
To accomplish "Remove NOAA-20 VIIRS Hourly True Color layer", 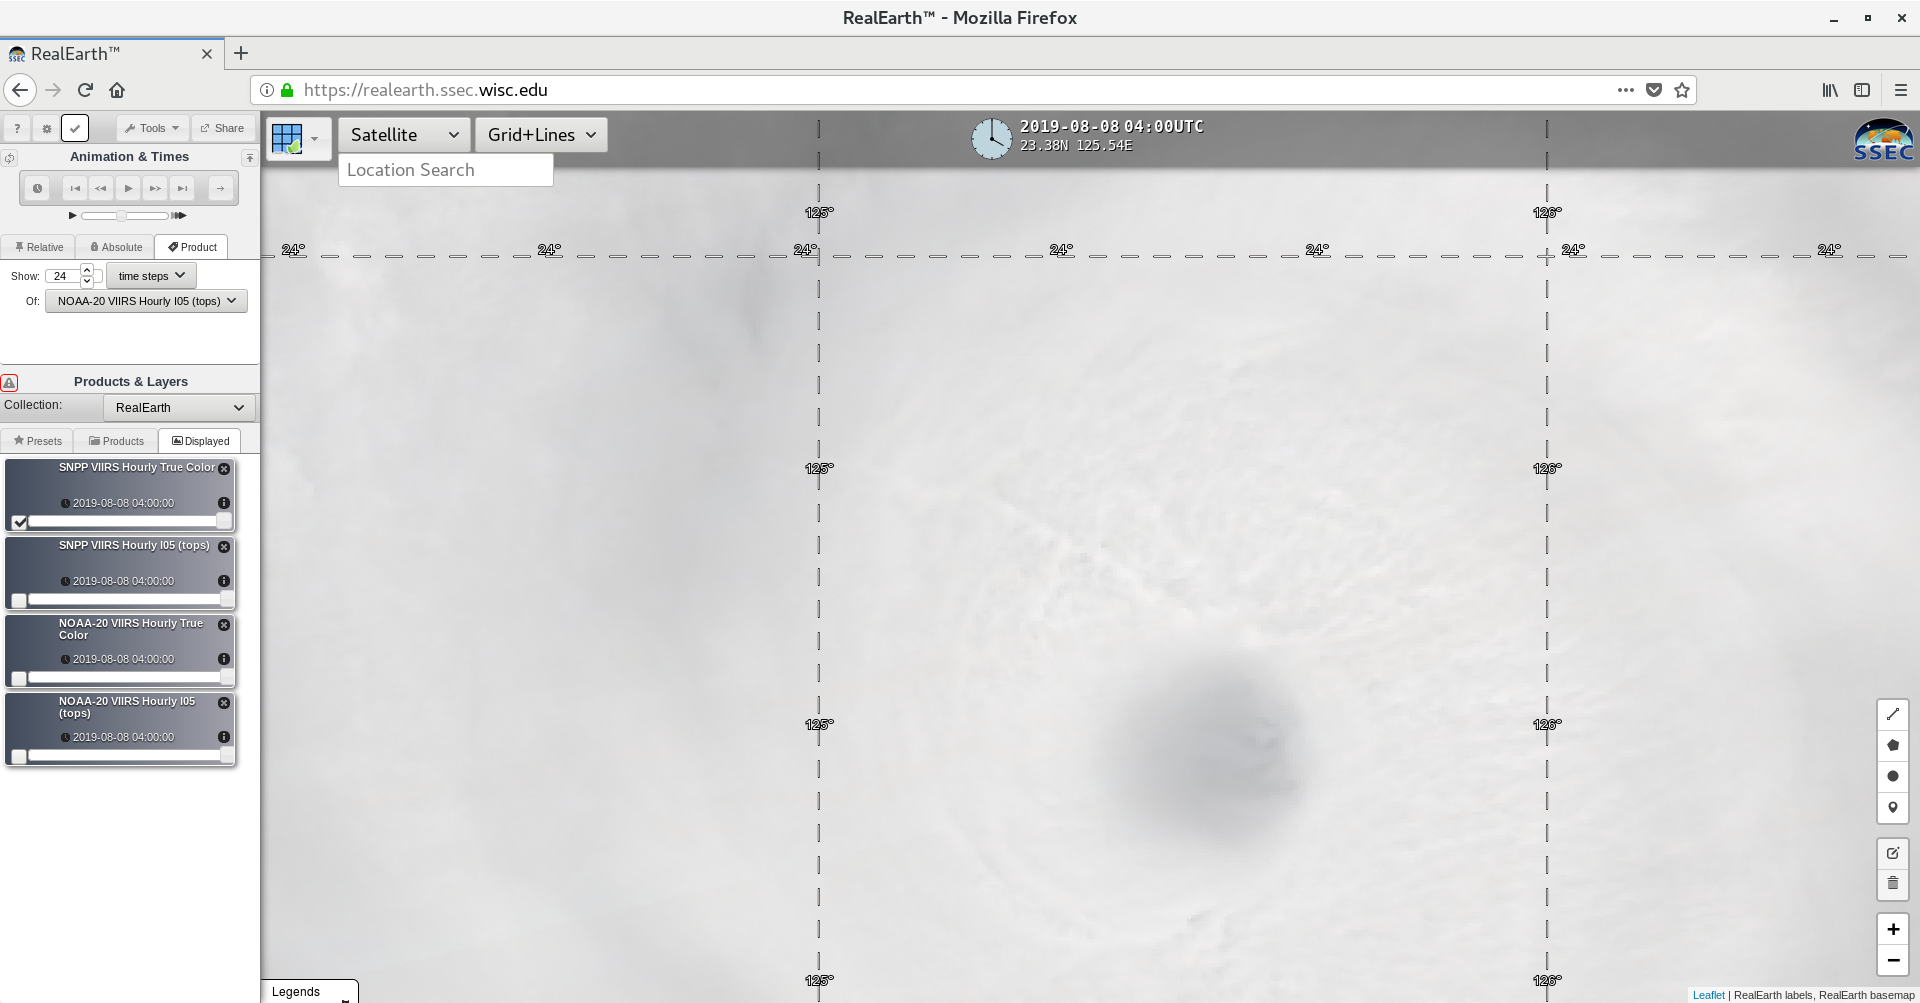I will click(x=224, y=625).
